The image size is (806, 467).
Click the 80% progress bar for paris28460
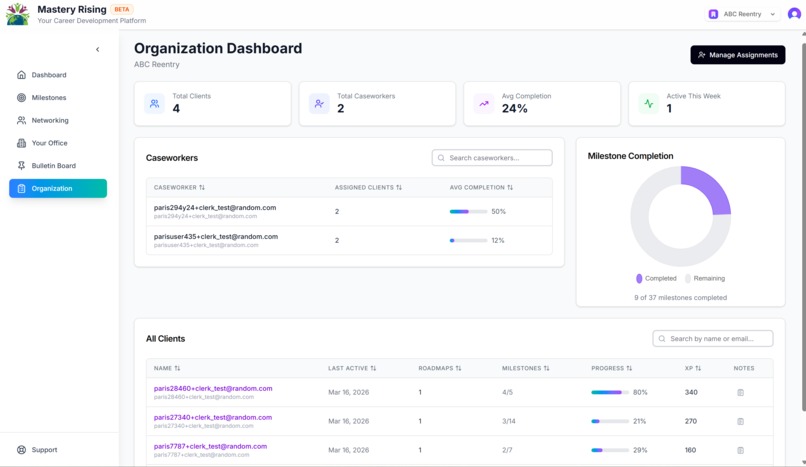pyautogui.click(x=610, y=393)
